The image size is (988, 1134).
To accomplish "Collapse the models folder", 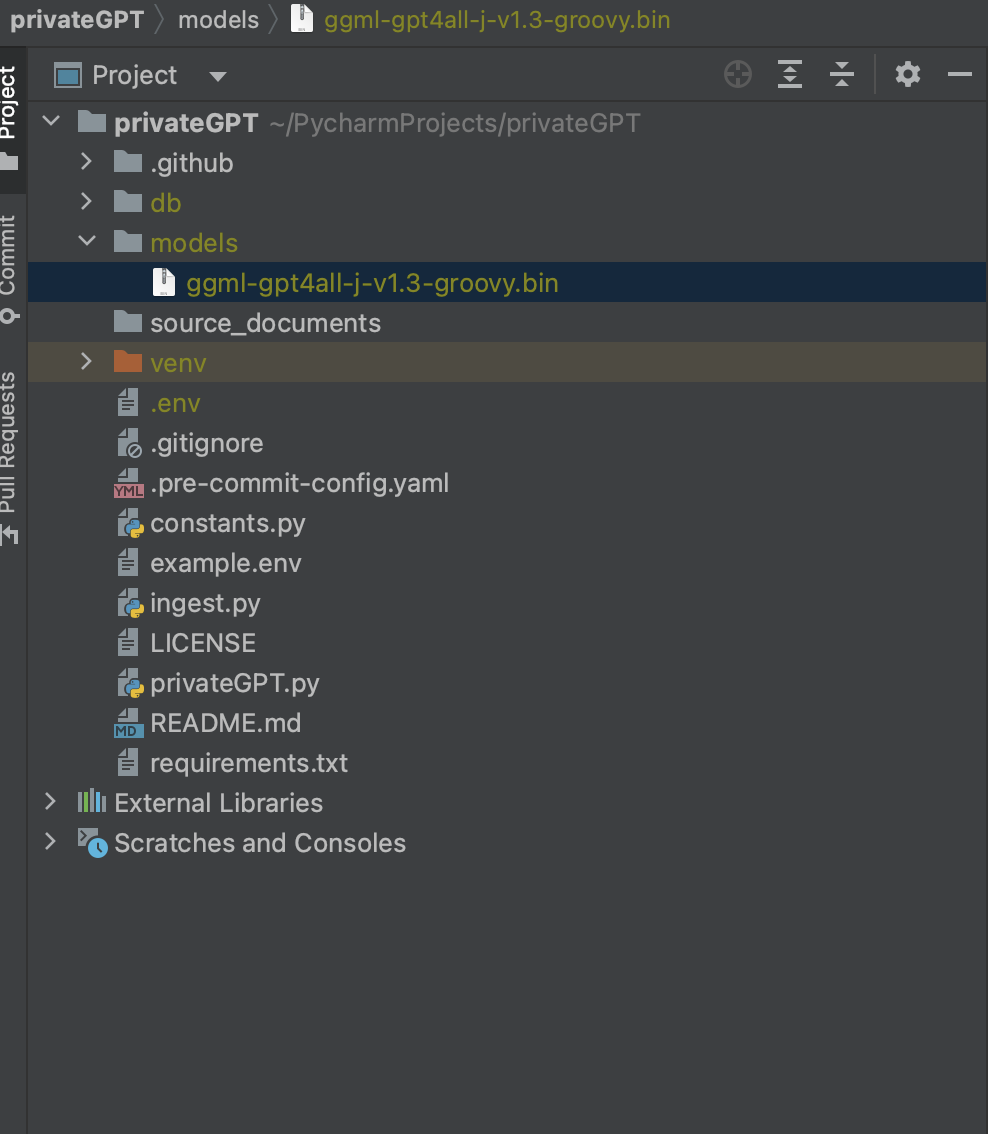I will point(87,242).
